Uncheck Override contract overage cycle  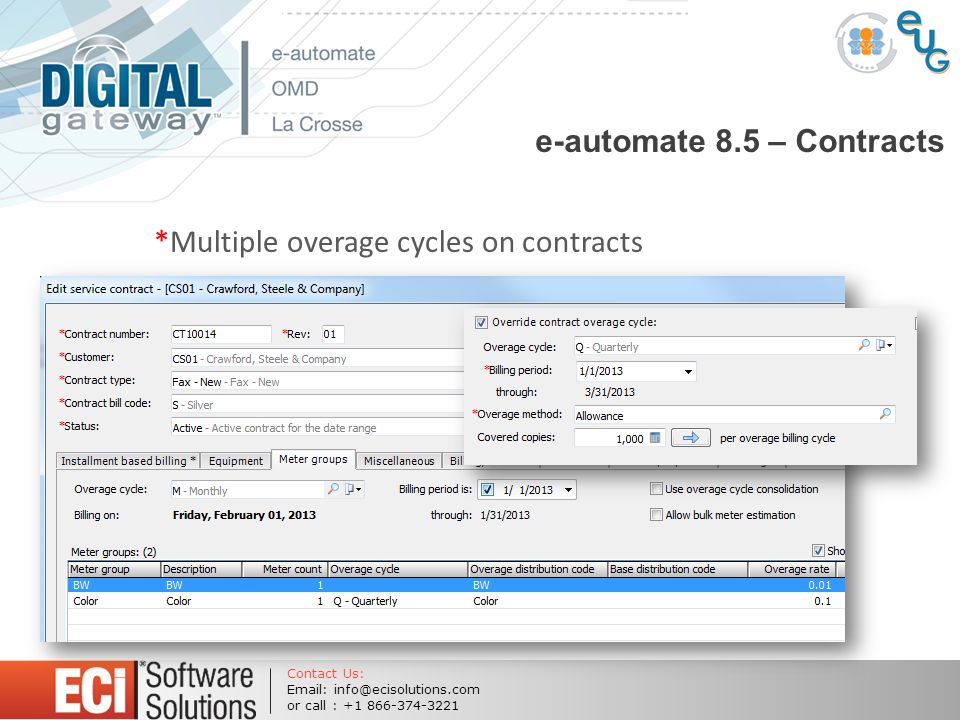[x=482, y=322]
